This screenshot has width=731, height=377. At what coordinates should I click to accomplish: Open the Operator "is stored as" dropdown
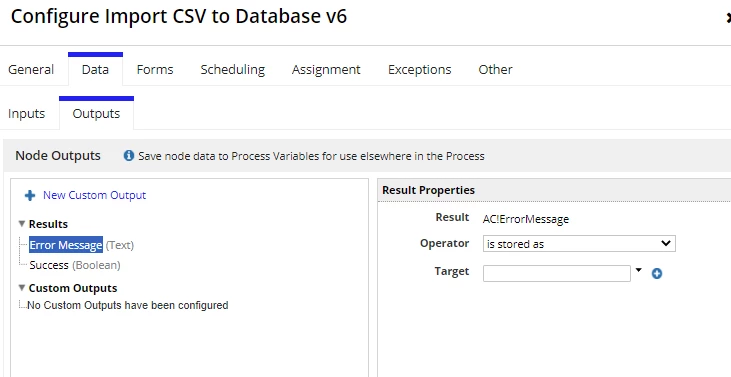(x=579, y=244)
